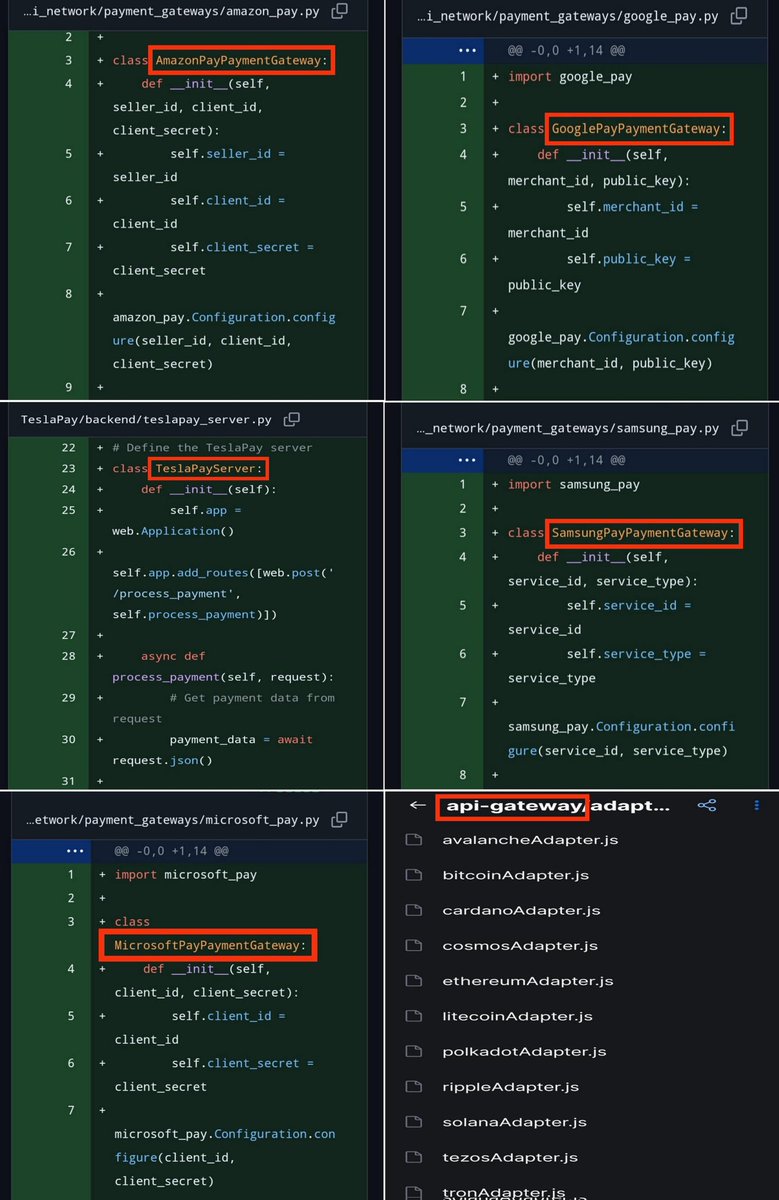Viewport: 779px width, 1200px height.
Task: Open cosmosAdapter.js file
Action: point(520,945)
